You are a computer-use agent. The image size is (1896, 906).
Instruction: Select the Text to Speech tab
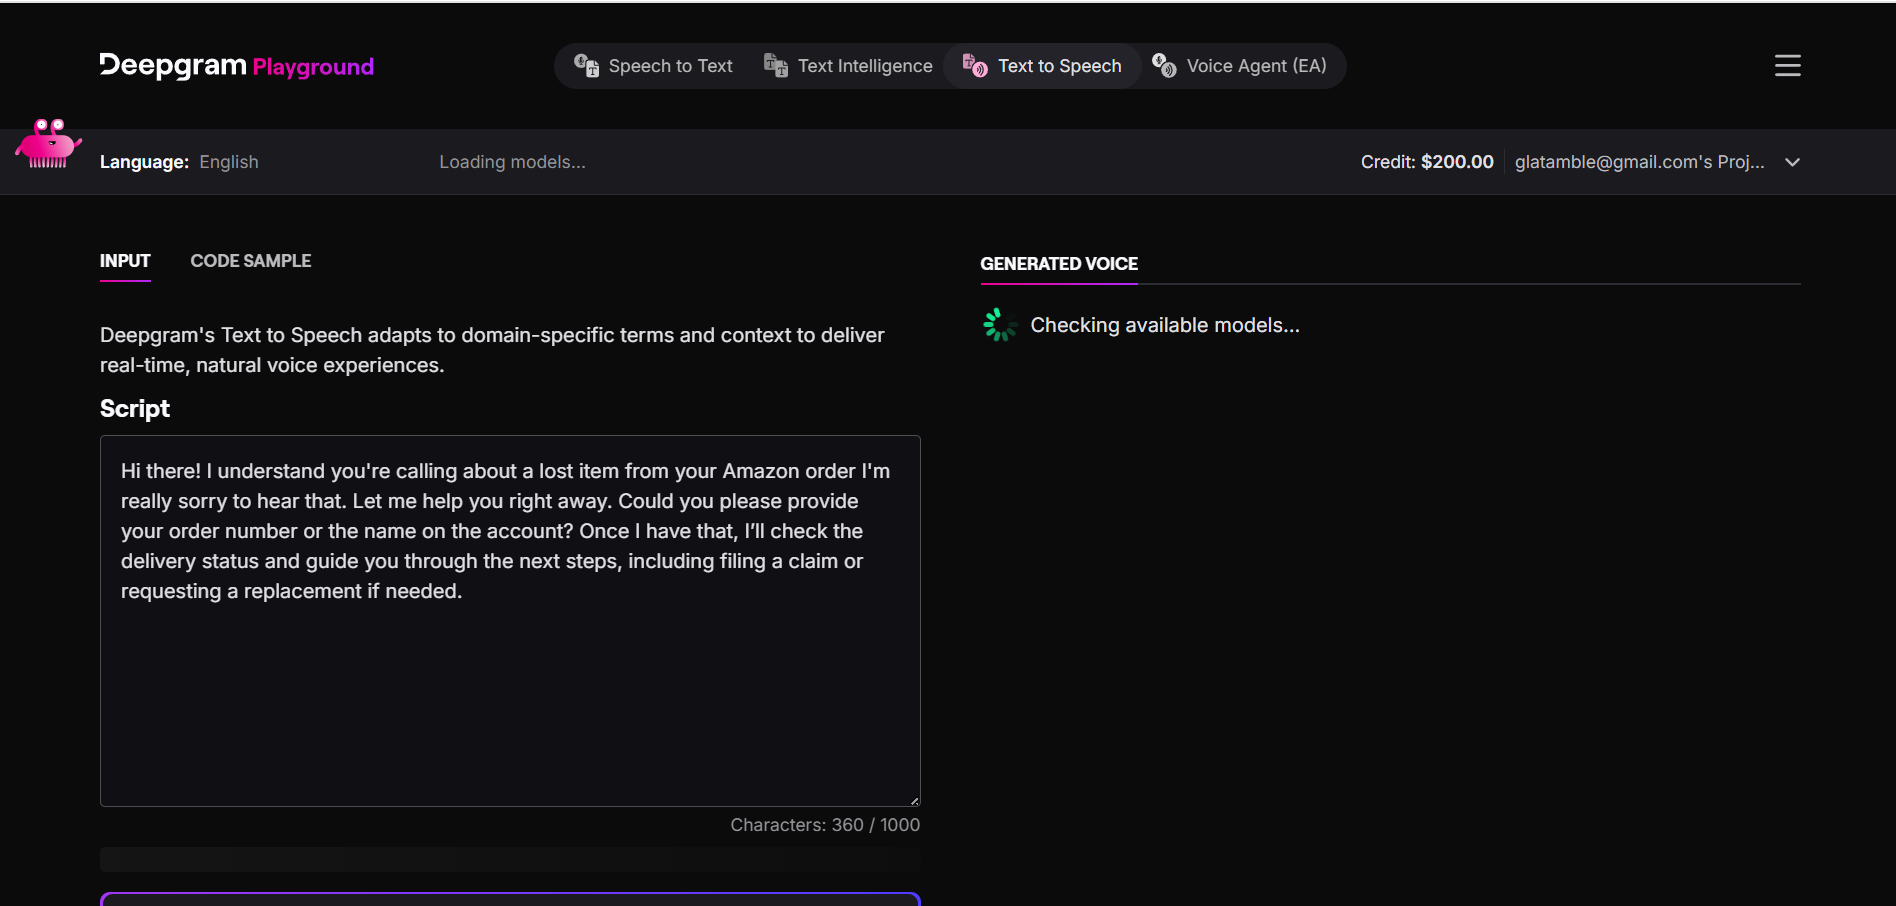(x=1042, y=66)
